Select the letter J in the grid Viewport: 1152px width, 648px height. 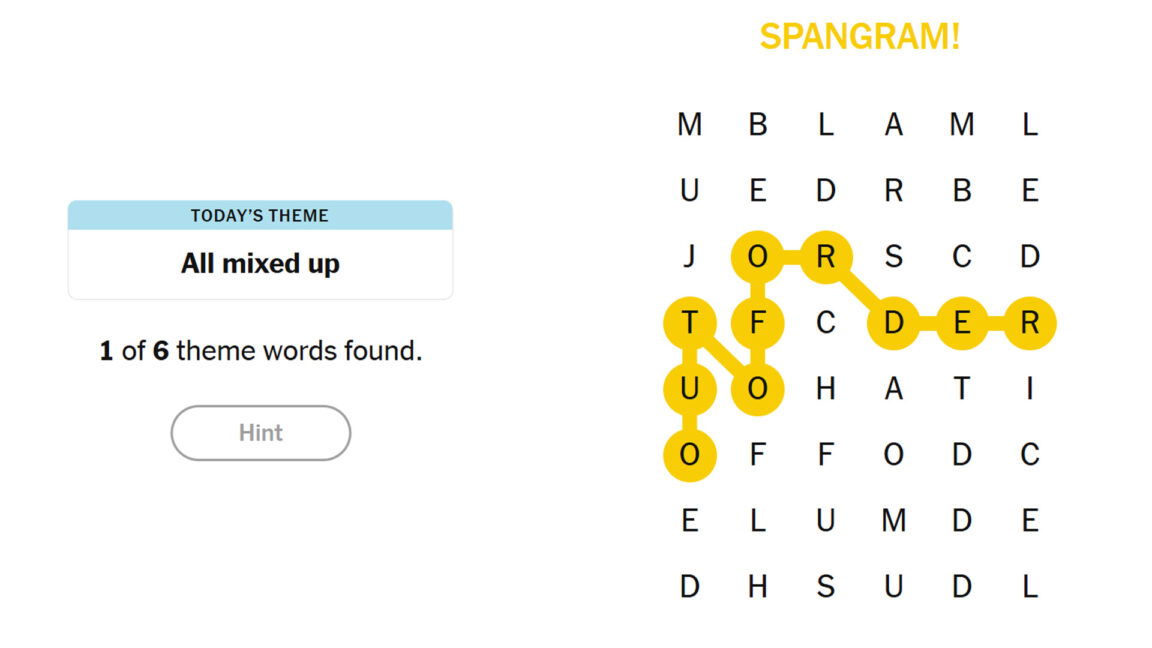coord(689,257)
